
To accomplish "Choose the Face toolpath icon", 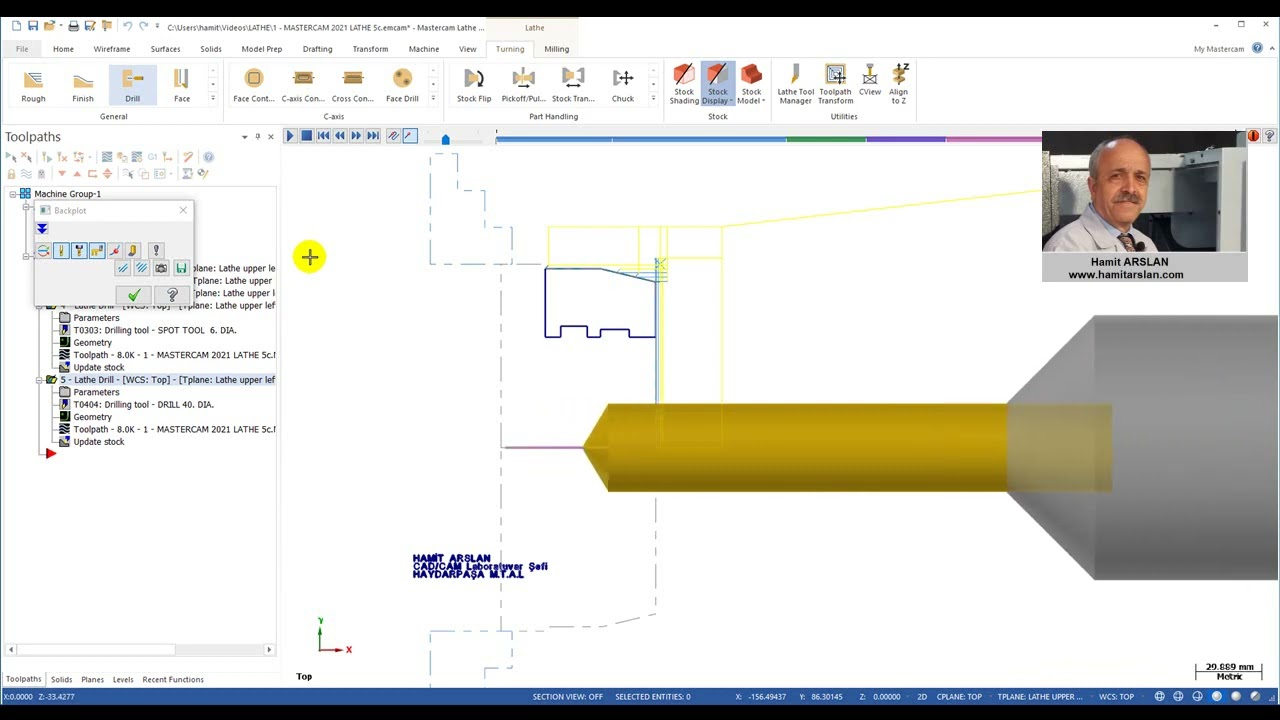I will [182, 86].
